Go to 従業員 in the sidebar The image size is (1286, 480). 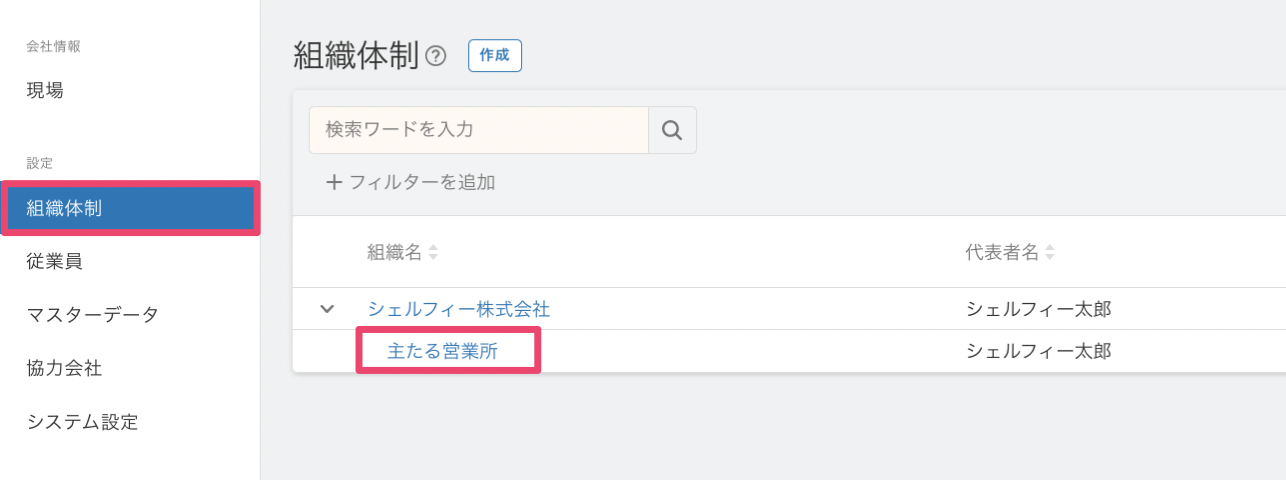pos(54,262)
